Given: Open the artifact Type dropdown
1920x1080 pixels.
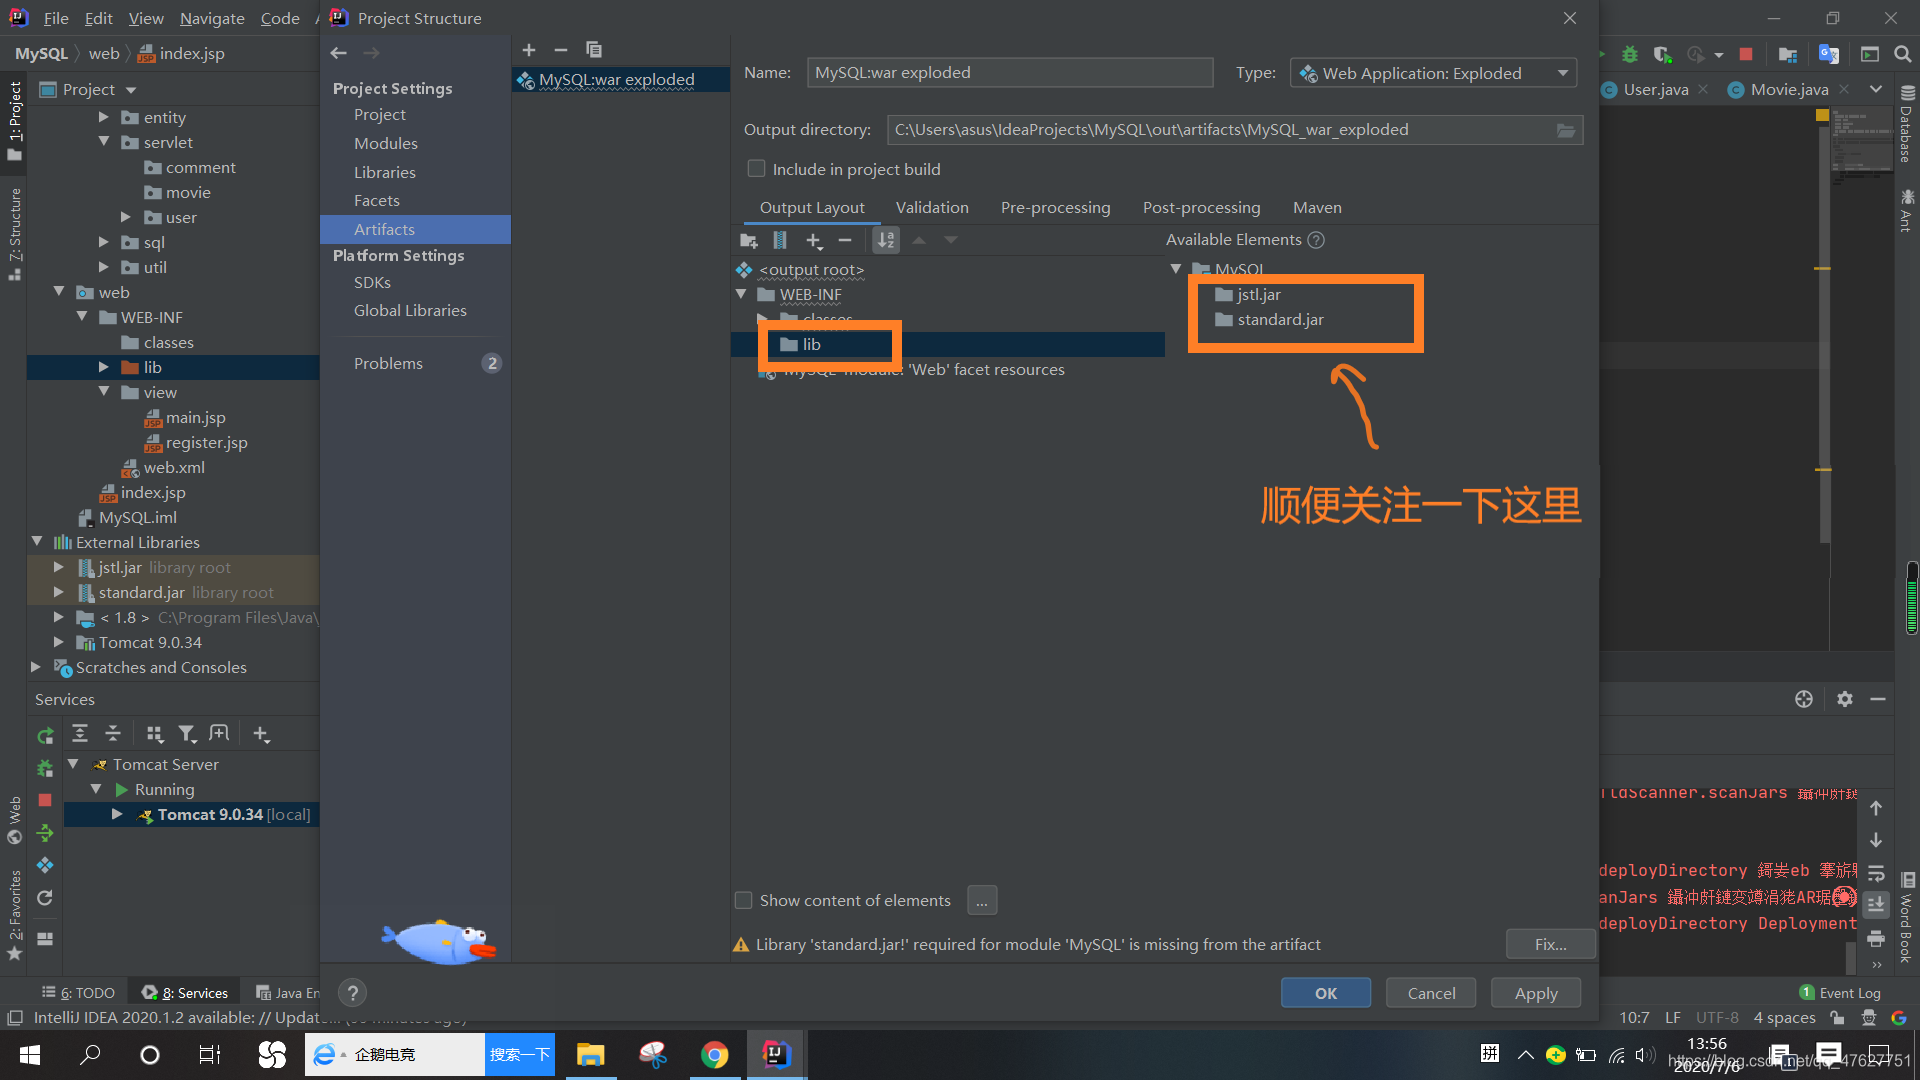Looking at the screenshot, I should coord(1433,73).
